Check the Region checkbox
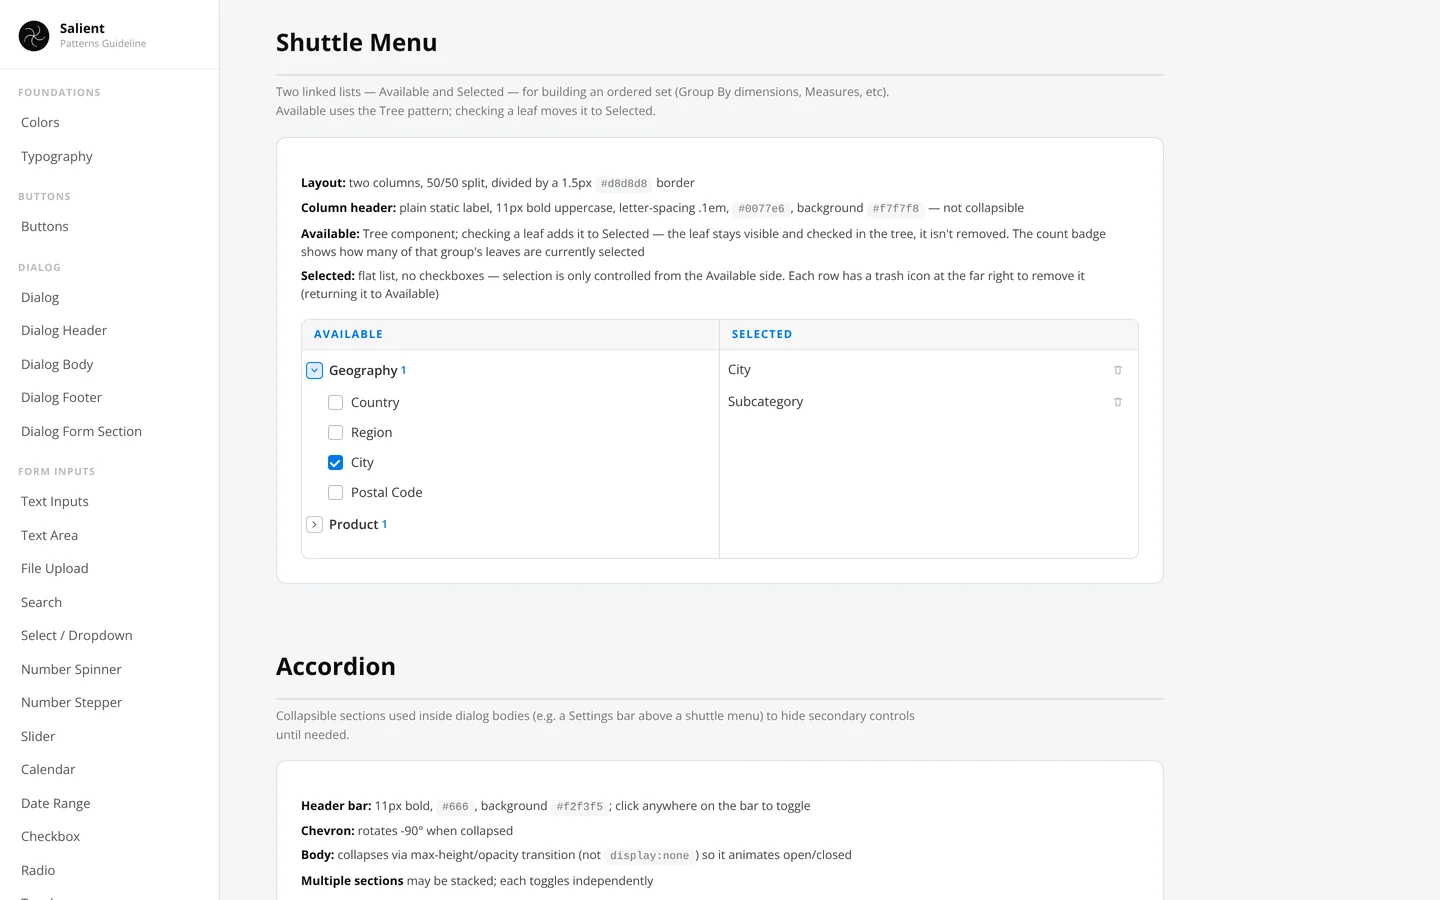This screenshot has height=900, width=1440. 336,433
